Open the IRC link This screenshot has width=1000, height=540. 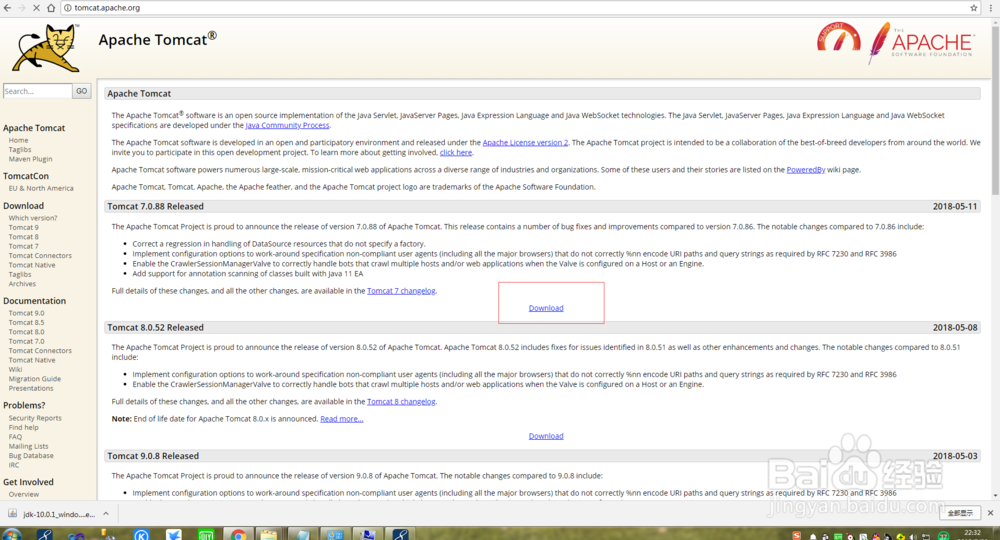pyautogui.click(x=14, y=465)
